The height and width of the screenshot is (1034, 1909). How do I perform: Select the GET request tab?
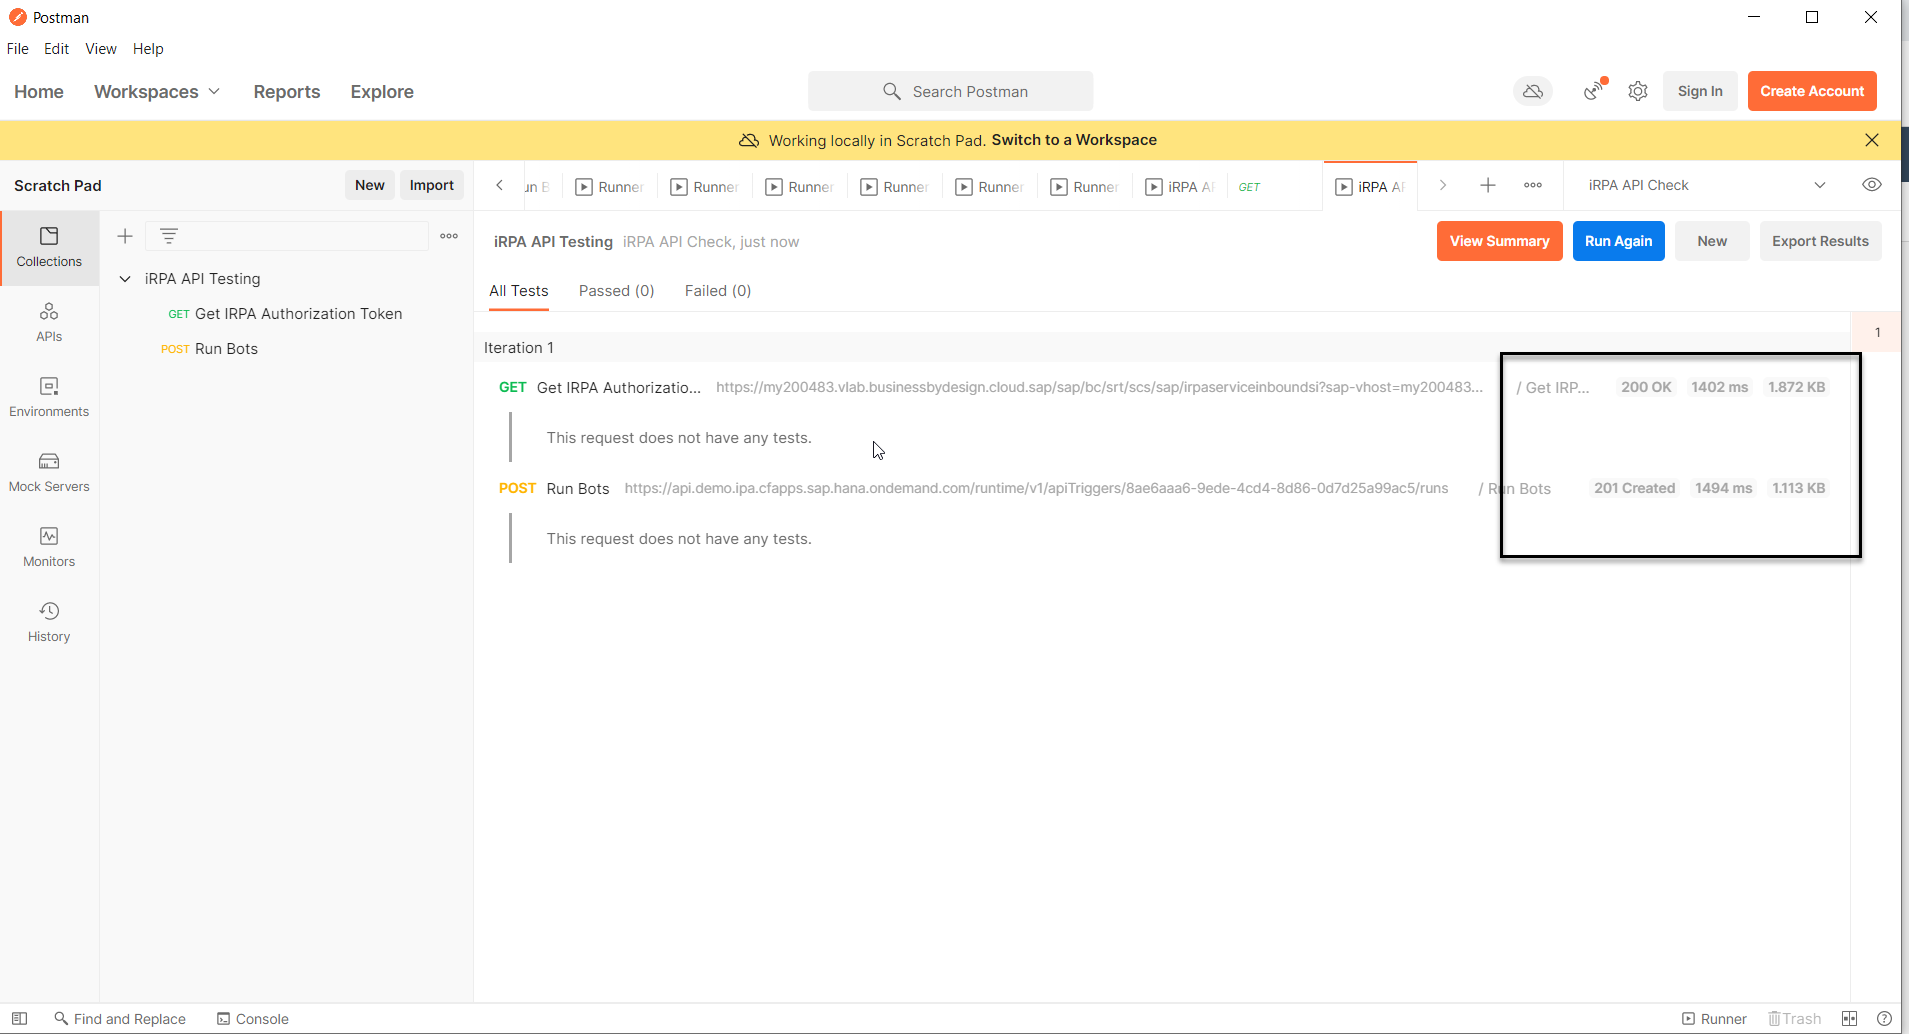tap(1275, 187)
